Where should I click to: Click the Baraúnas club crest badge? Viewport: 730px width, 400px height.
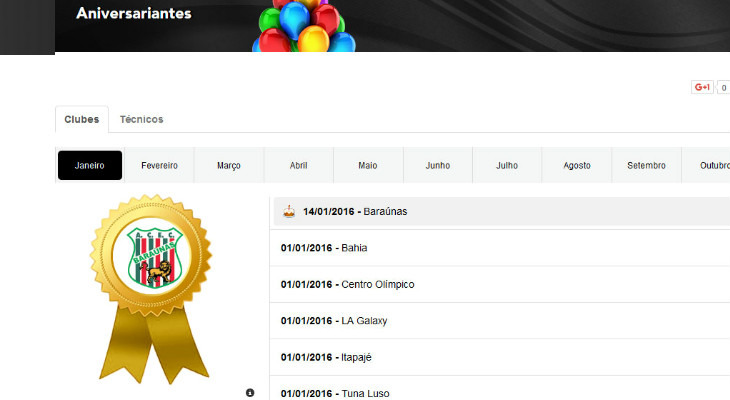point(153,256)
